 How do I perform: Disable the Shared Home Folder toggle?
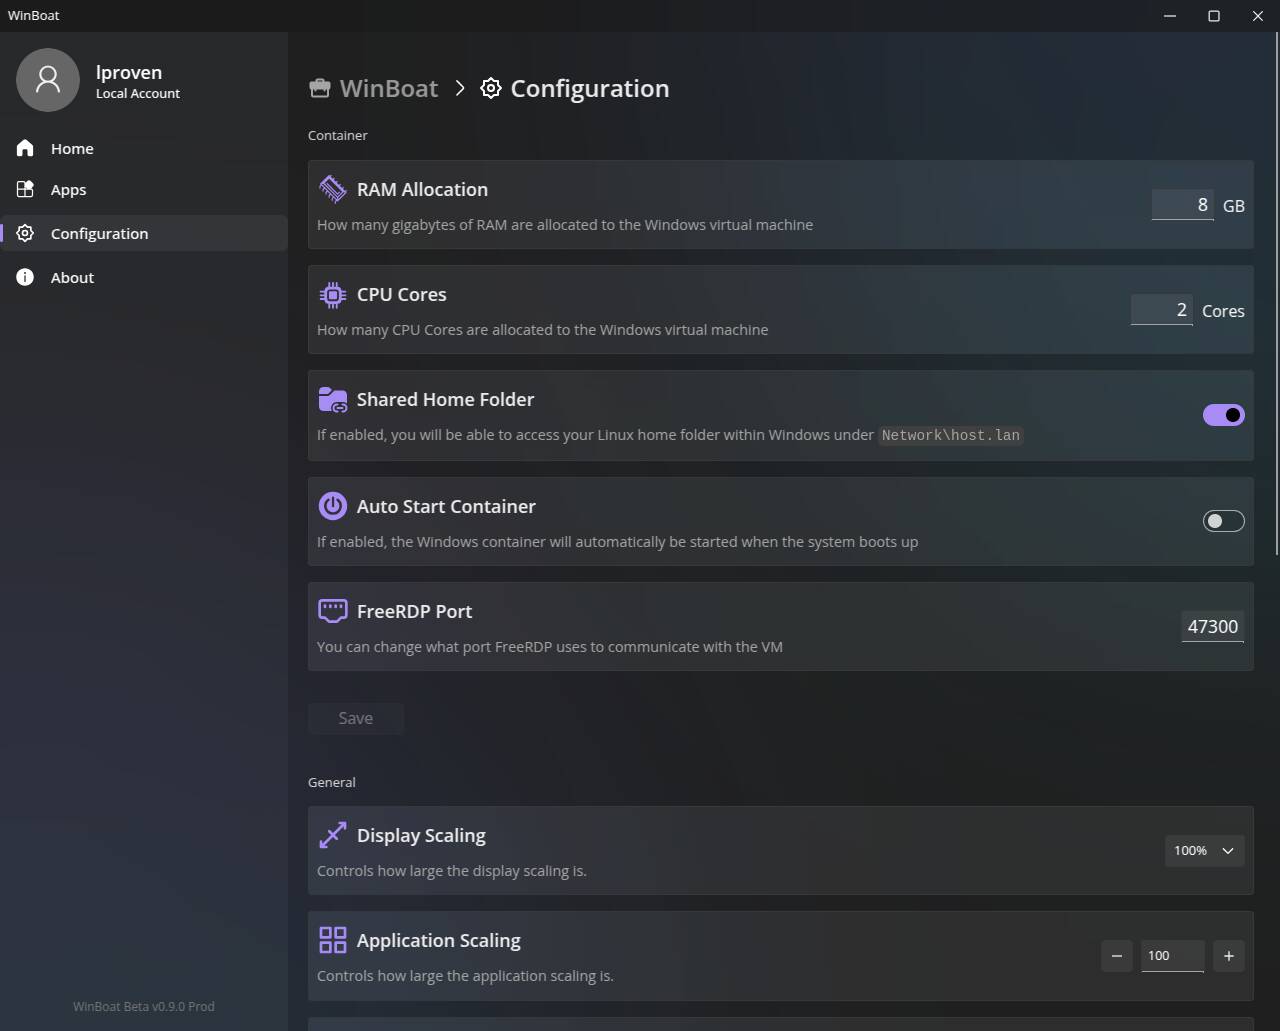[x=1223, y=415]
